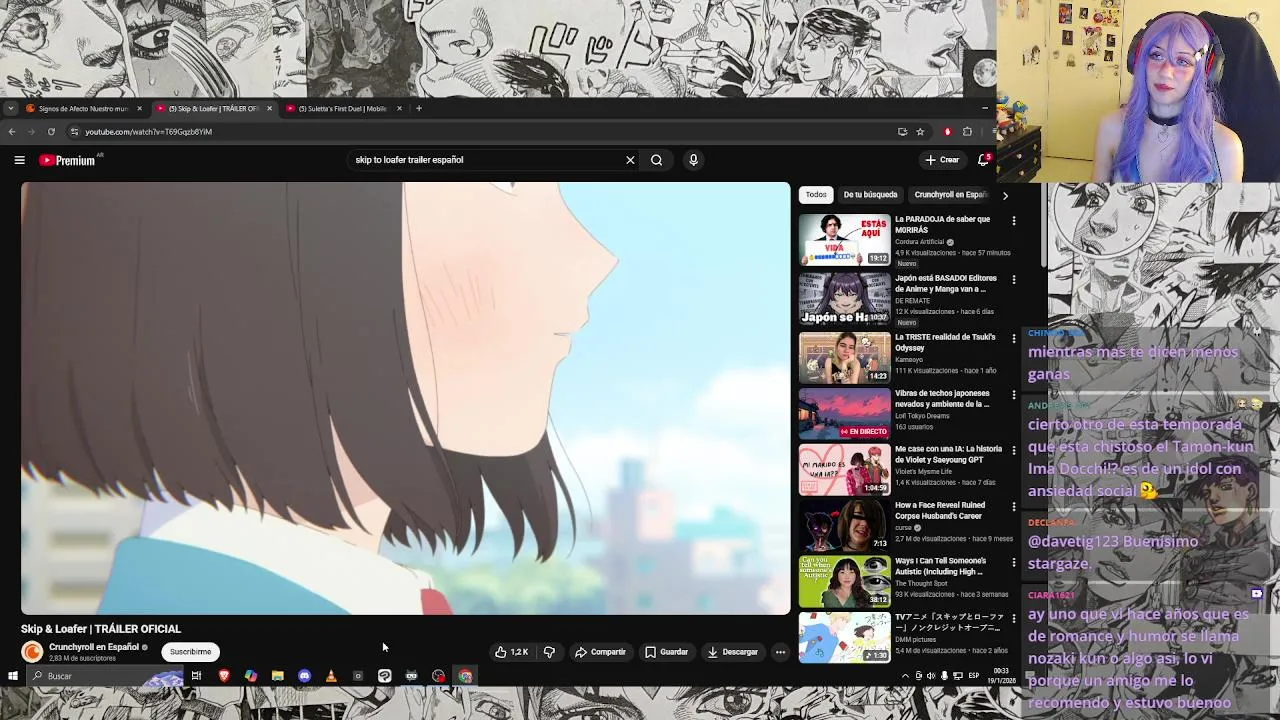Launch Brave browser from taskbar
1280x720 pixels.
(x=224, y=676)
